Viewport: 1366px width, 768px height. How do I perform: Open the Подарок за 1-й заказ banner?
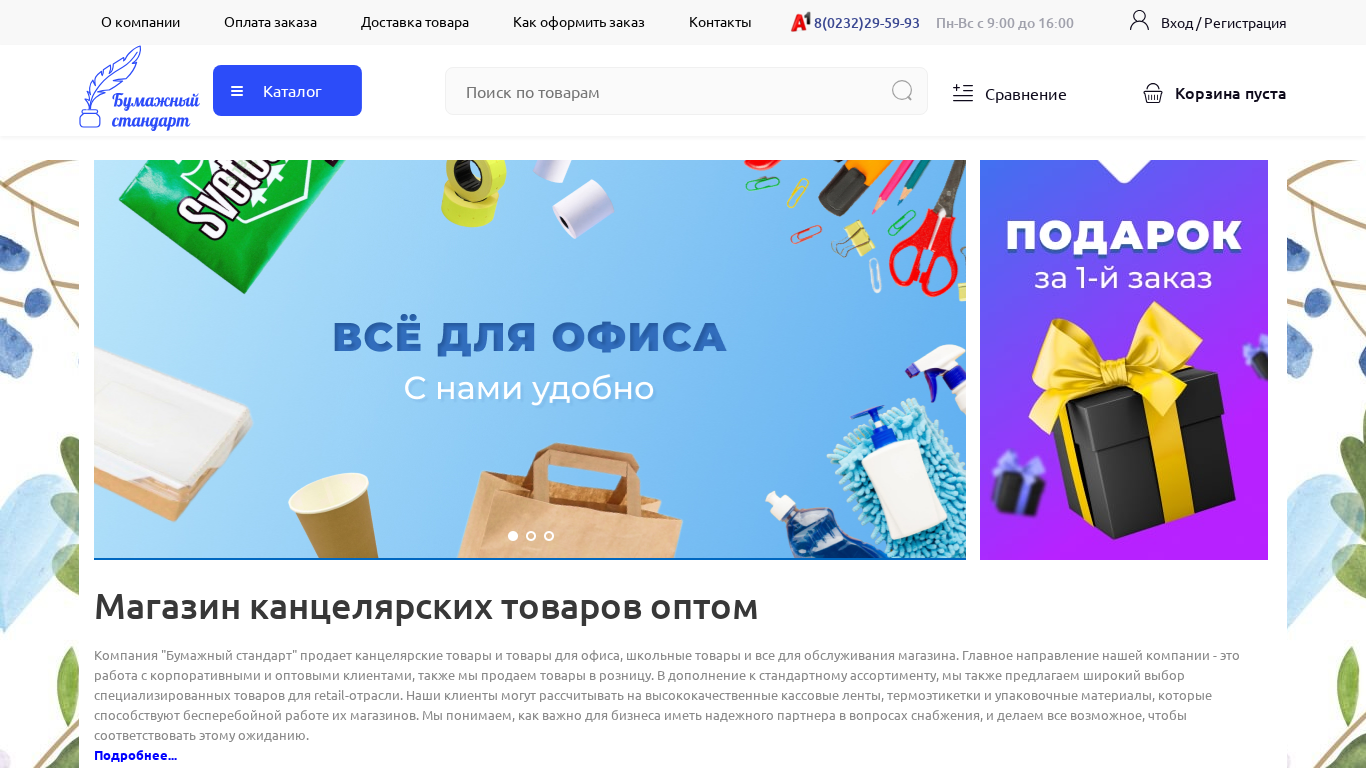(1124, 360)
